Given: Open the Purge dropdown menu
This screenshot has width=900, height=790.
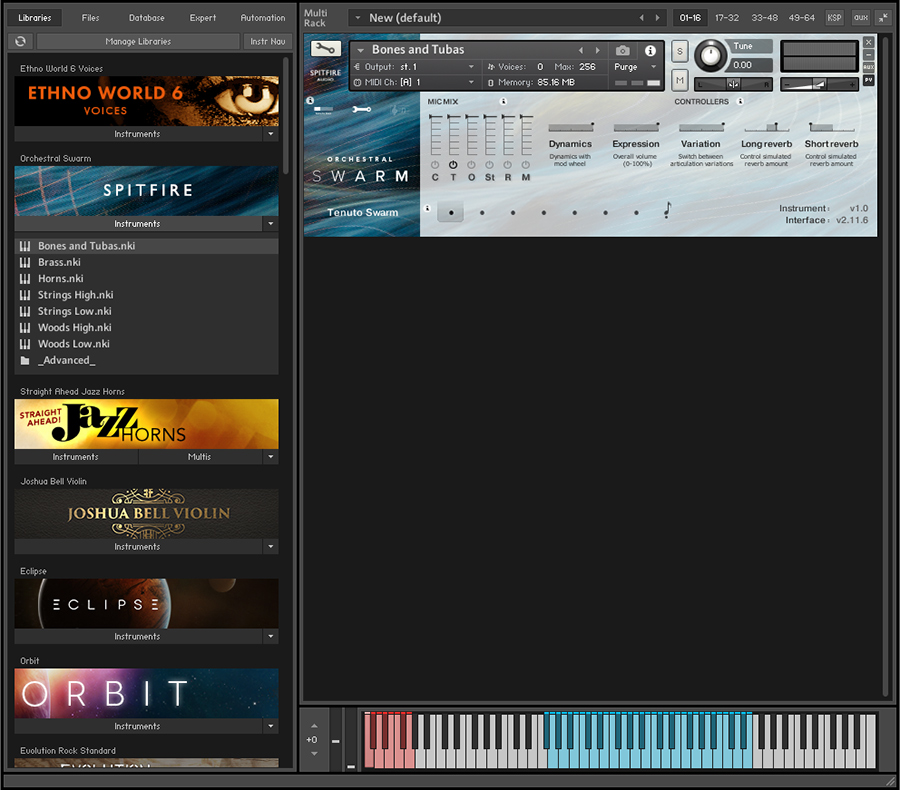Looking at the screenshot, I should coord(634,67).
